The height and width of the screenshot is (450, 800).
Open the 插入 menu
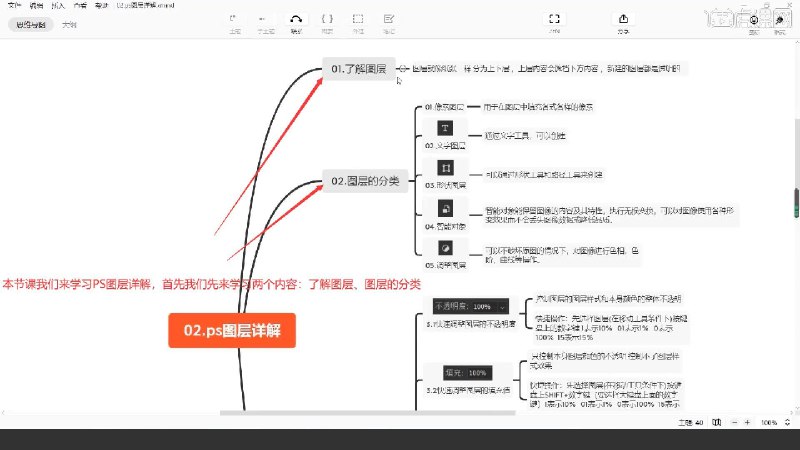click(x=58, y=5)
